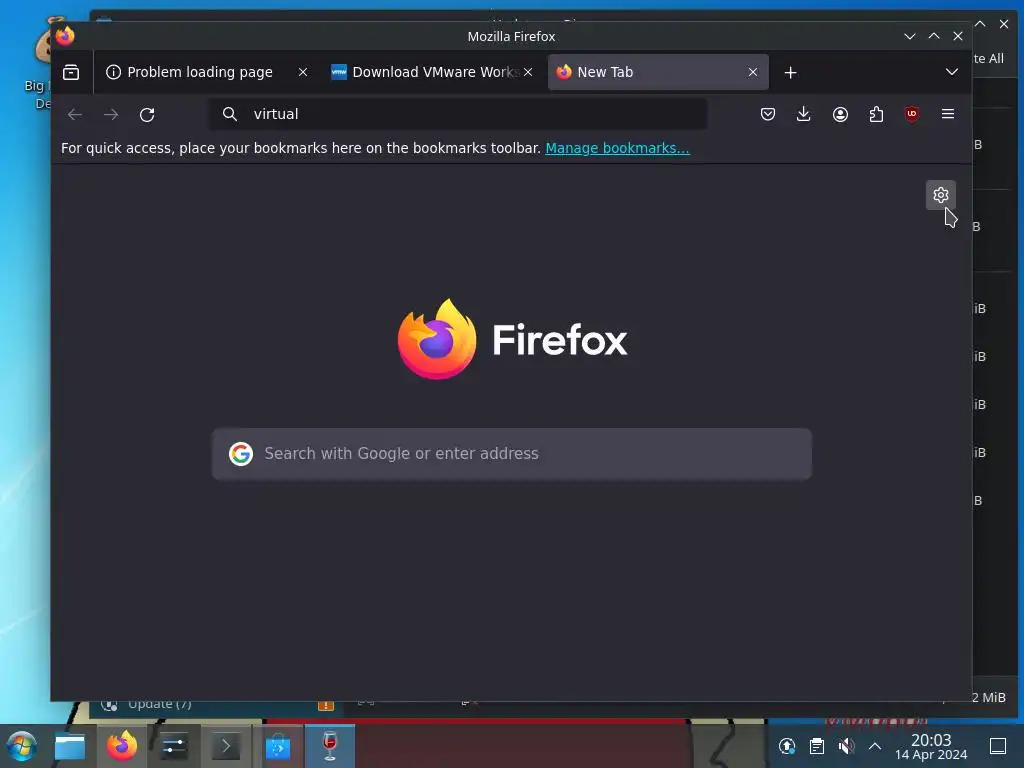Go forward using the forward arrow
The image size is (1024, 768).
point(111,115)
